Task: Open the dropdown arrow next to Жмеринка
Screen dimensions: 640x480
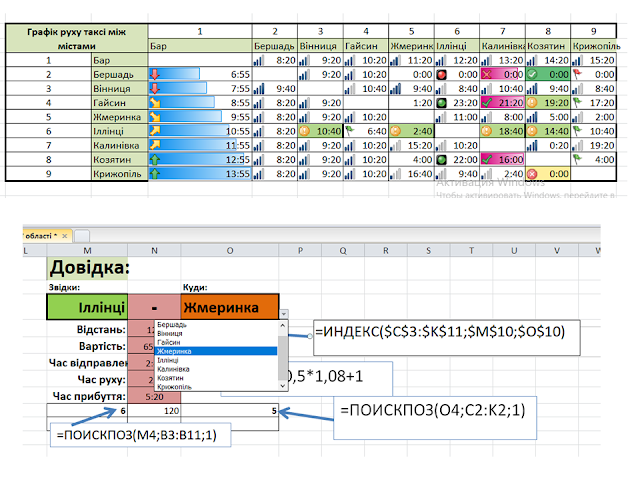Action: [x=284, y=314]
